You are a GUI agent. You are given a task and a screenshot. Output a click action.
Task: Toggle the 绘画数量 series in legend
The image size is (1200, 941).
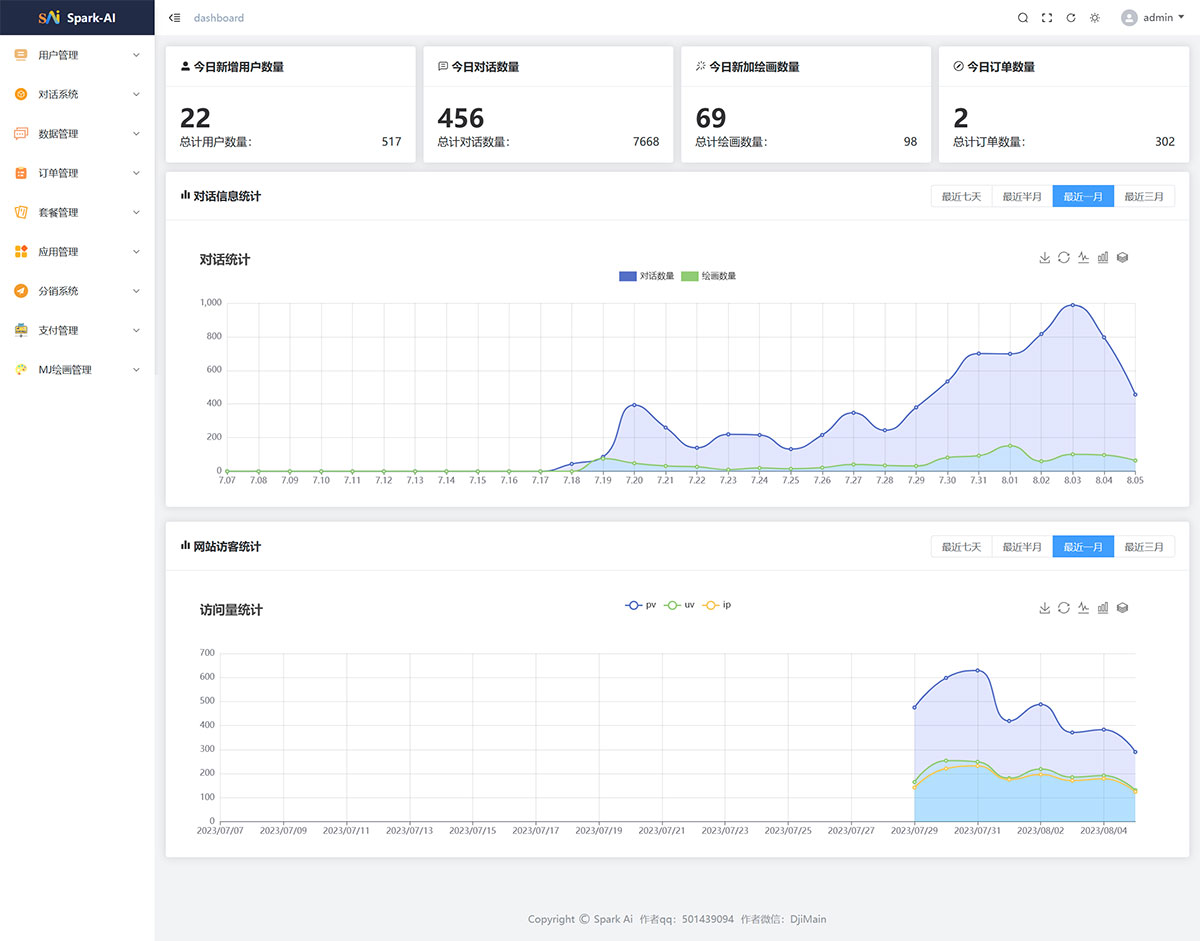[709, 276]
